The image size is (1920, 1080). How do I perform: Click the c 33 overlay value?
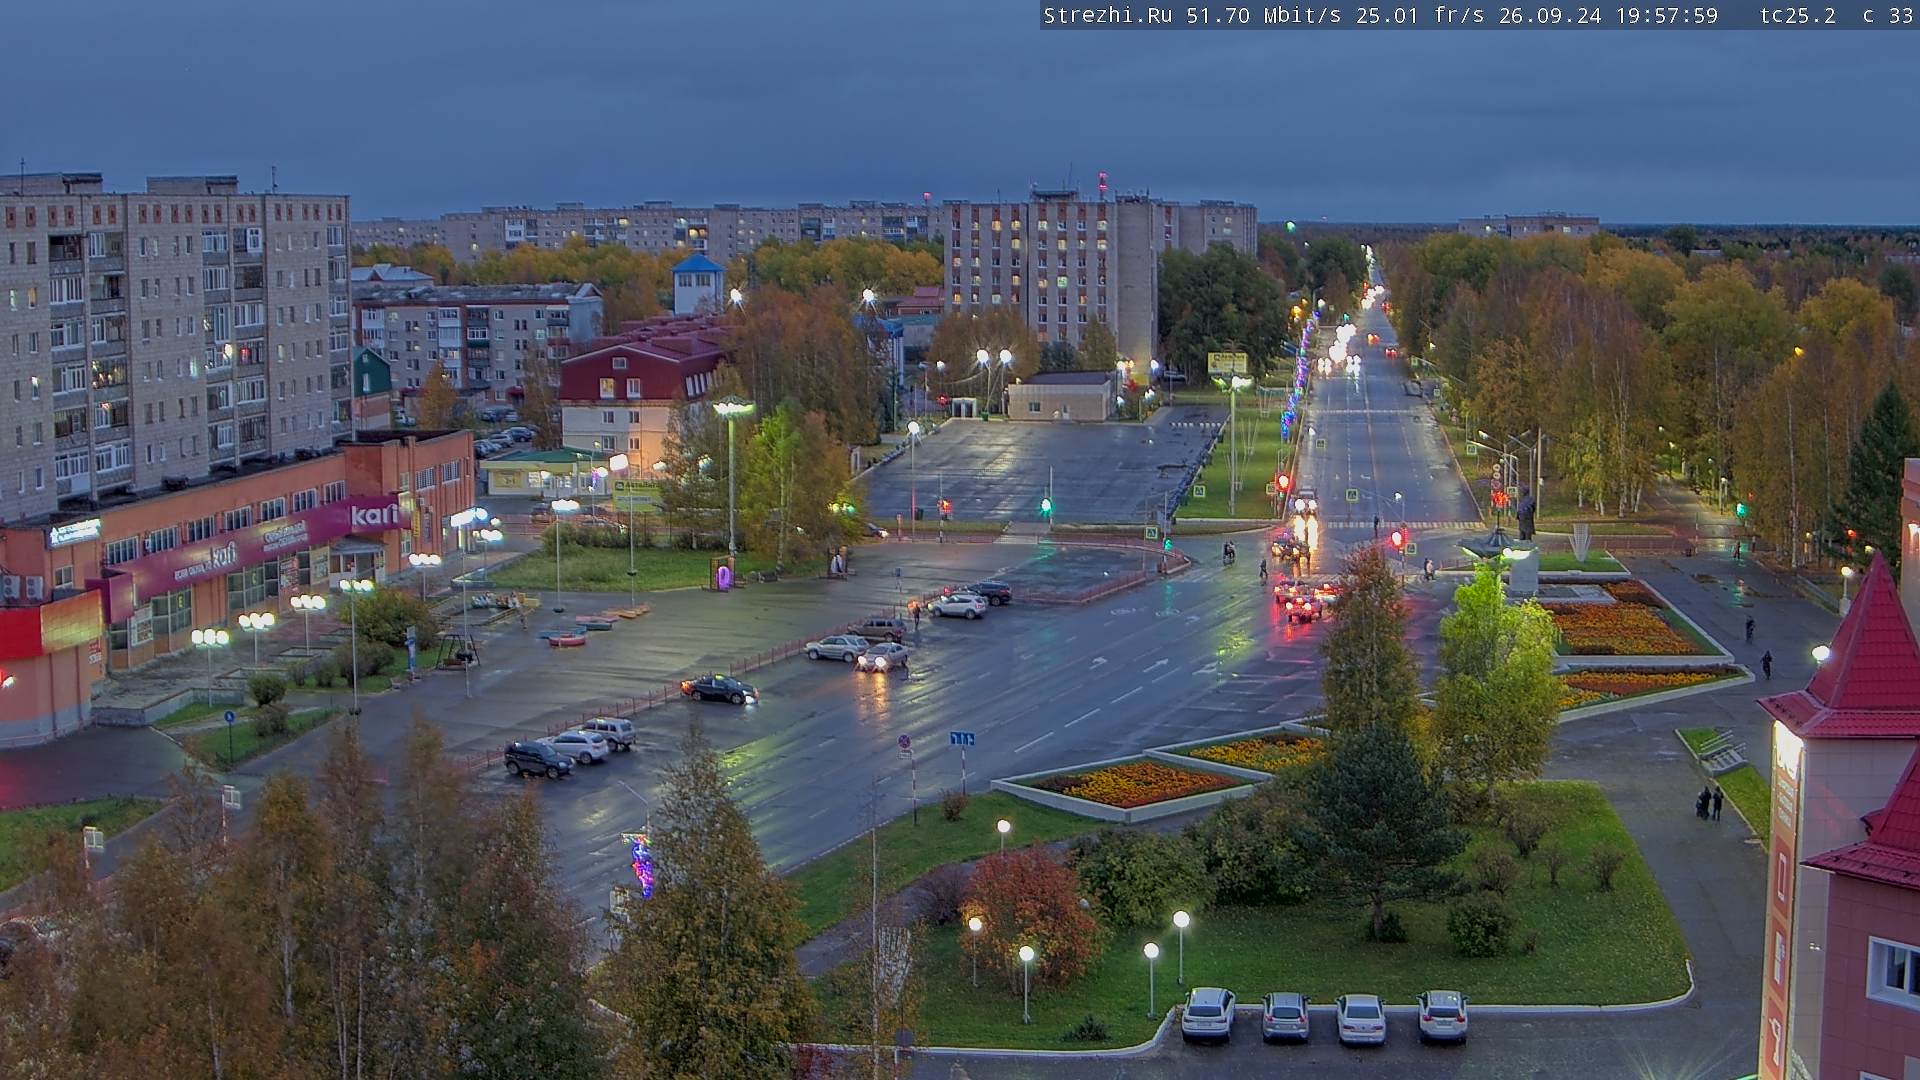click(1887, 16)
